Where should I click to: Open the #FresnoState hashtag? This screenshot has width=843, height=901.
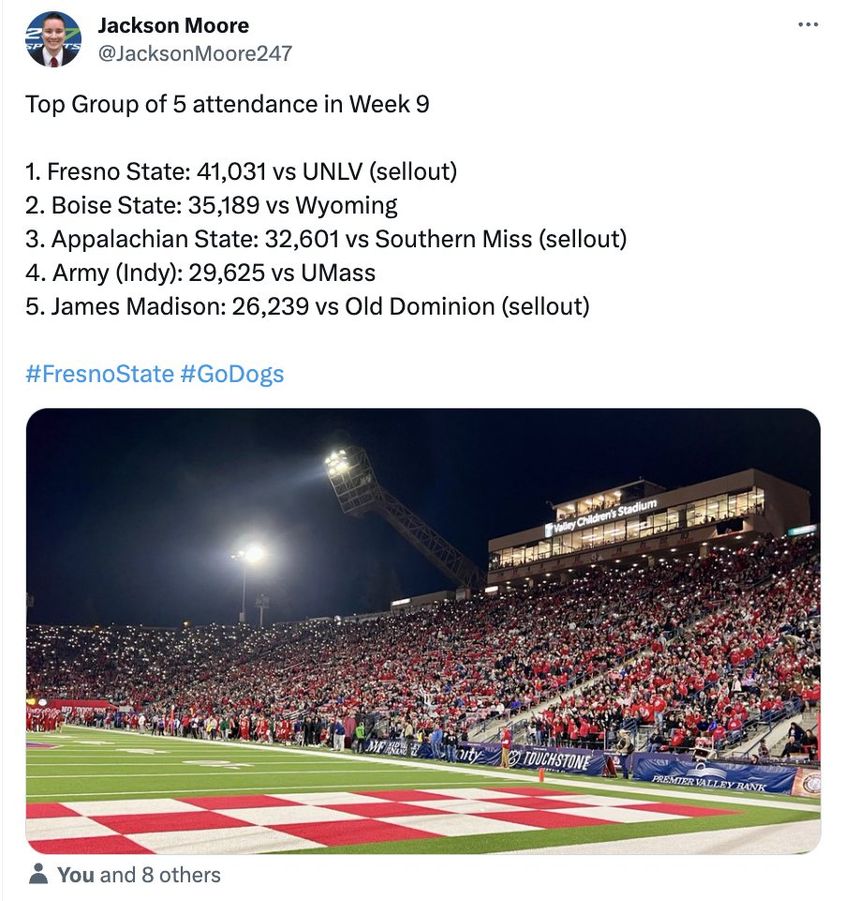click(99, 374)
